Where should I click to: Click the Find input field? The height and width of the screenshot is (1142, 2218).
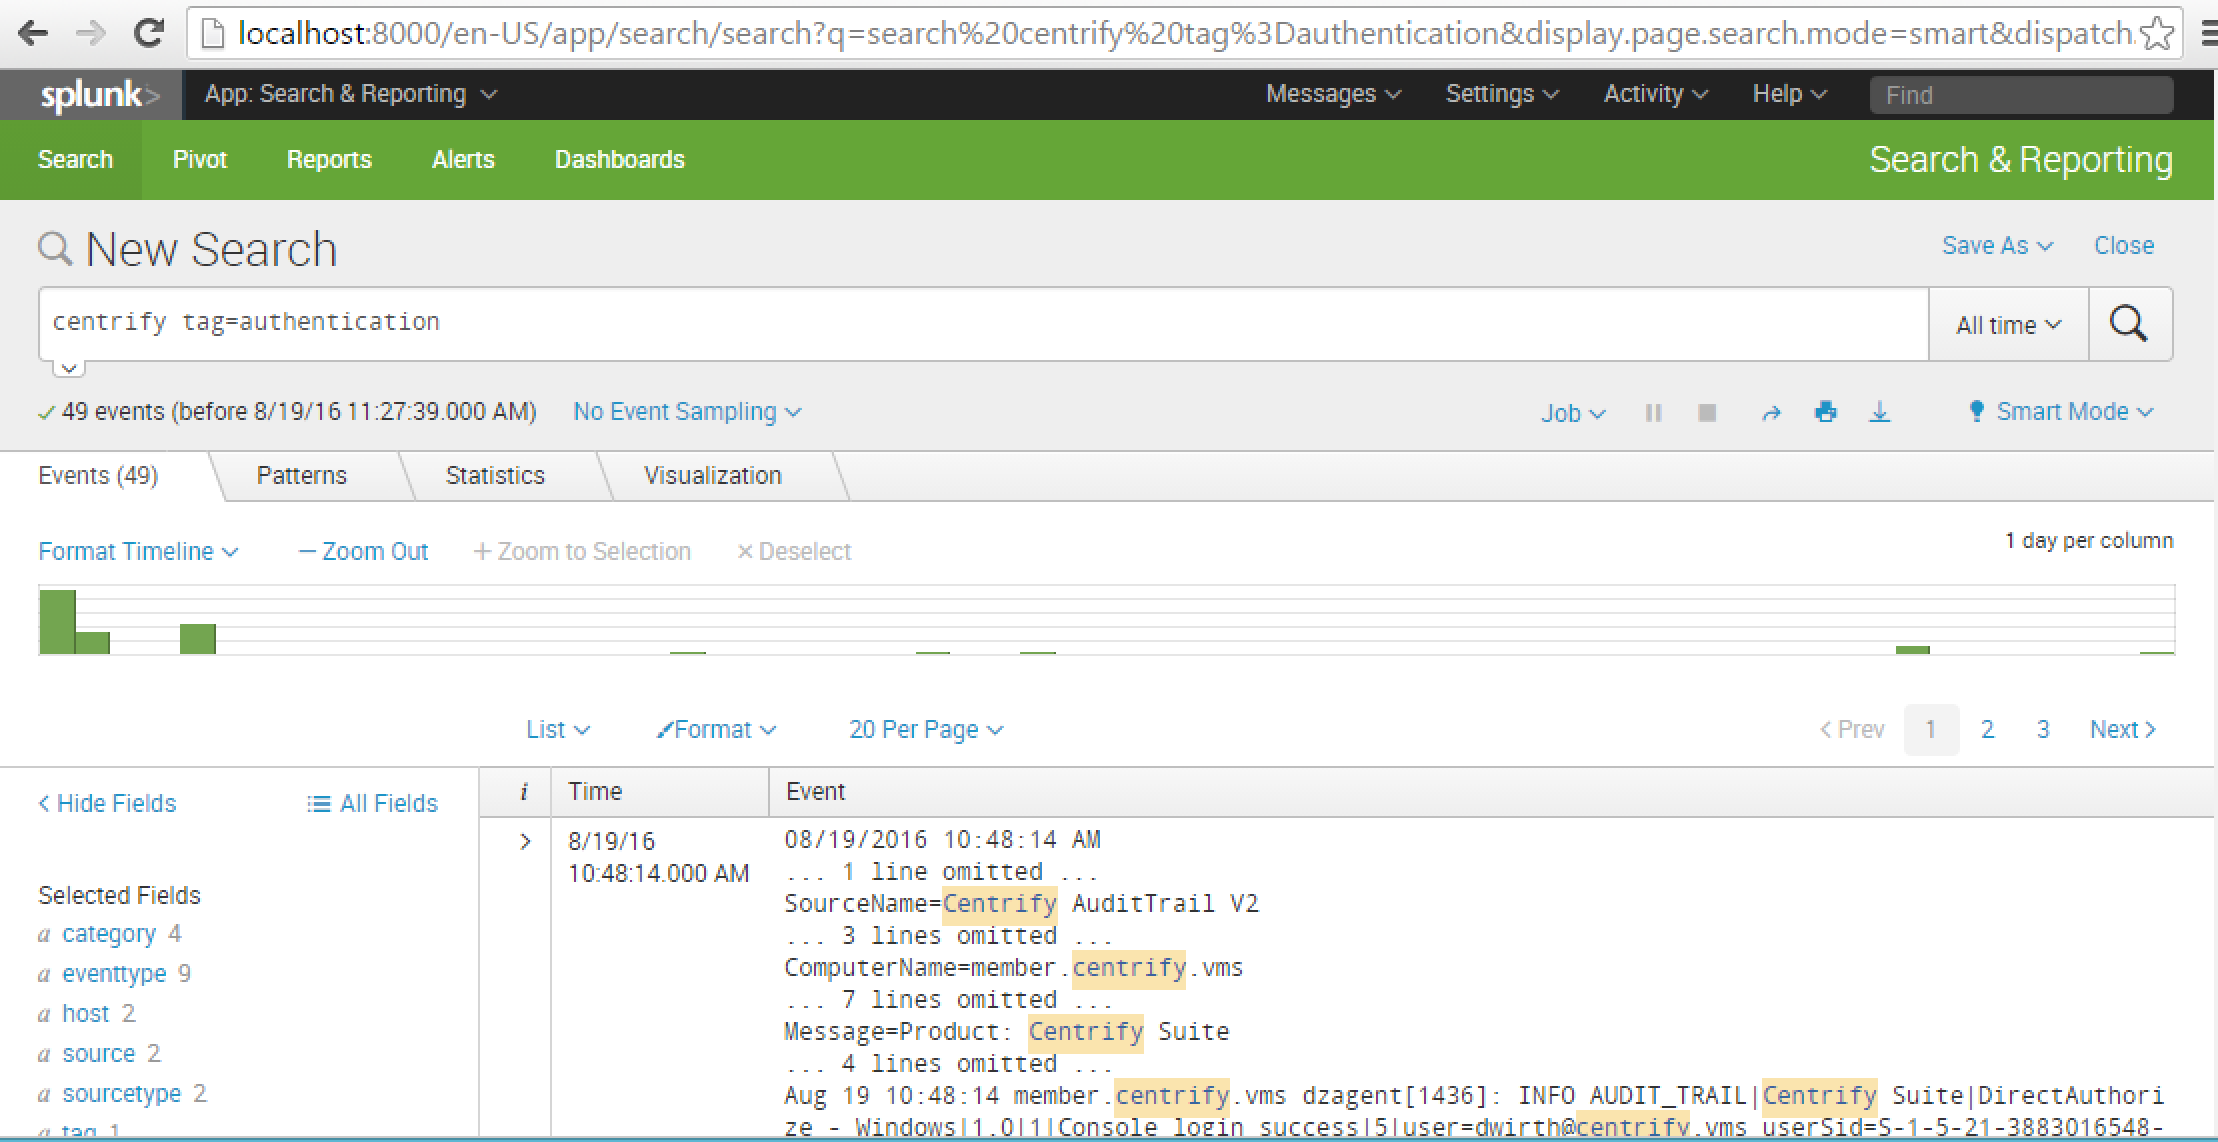pyautogui.click(x=2021, y=95)
